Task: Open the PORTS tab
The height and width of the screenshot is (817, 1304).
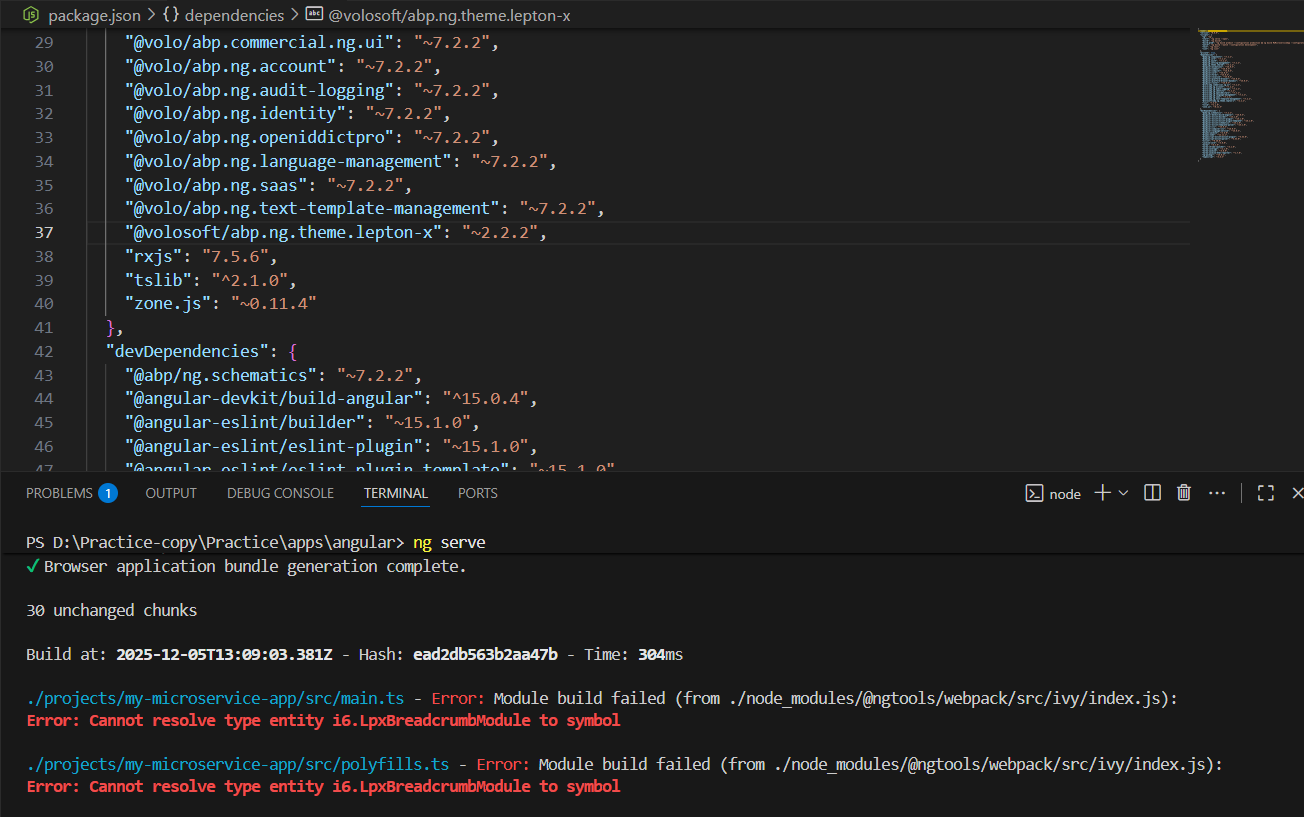Action: tap(477, 493)
